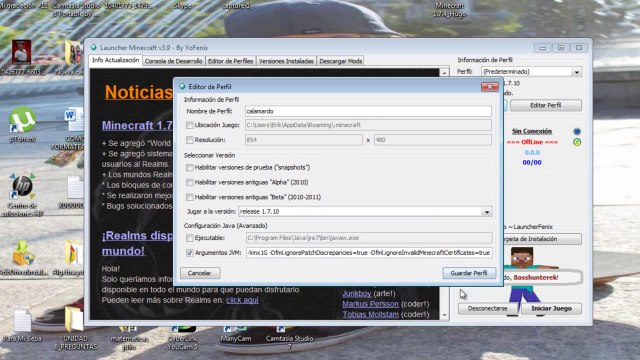Enable old Beta (2010-2011) versions checkbox
The height and width of the screenshot is (360, 640).
tap(189, 197)
